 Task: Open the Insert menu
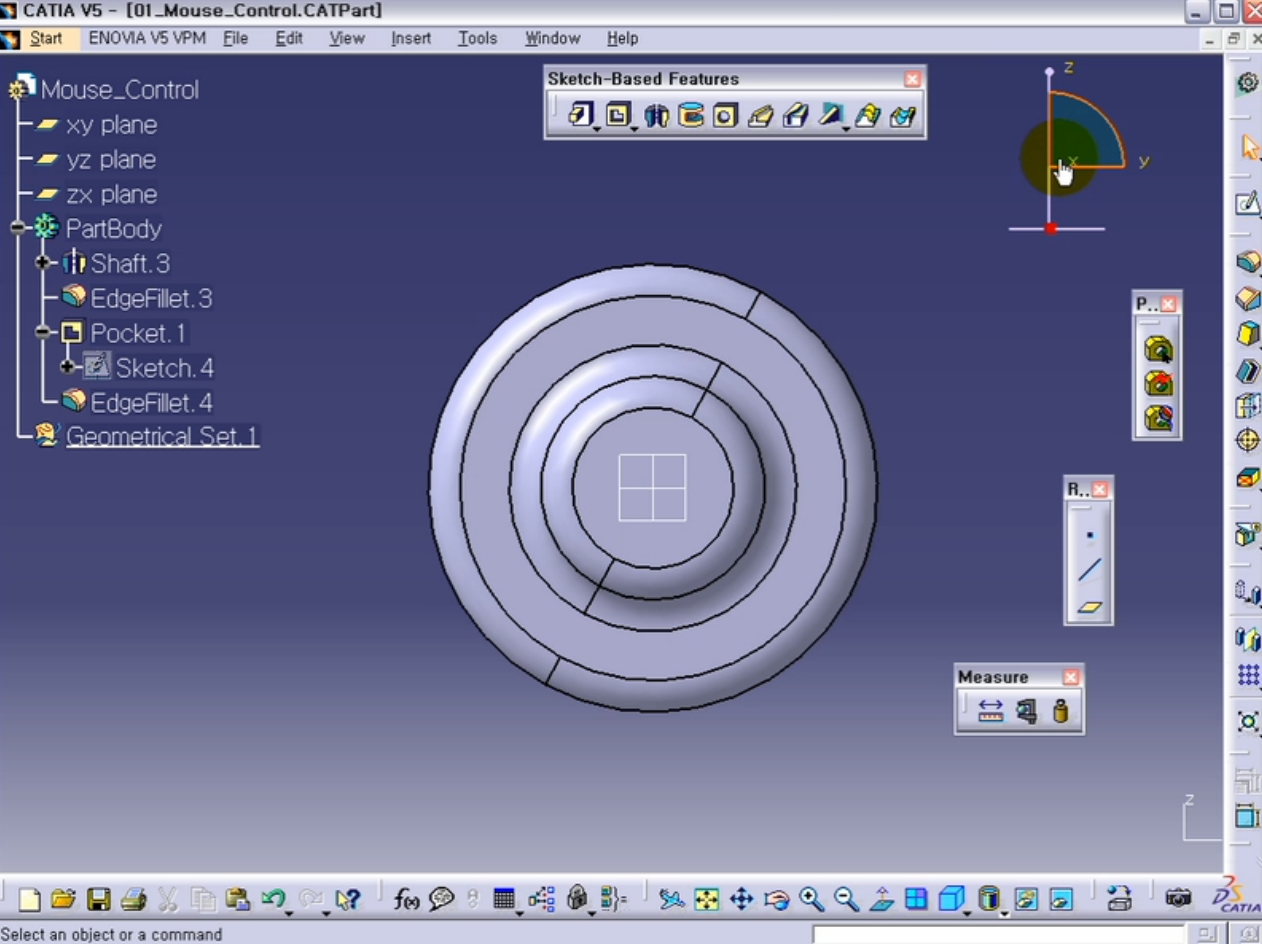[x=411, y=38]
